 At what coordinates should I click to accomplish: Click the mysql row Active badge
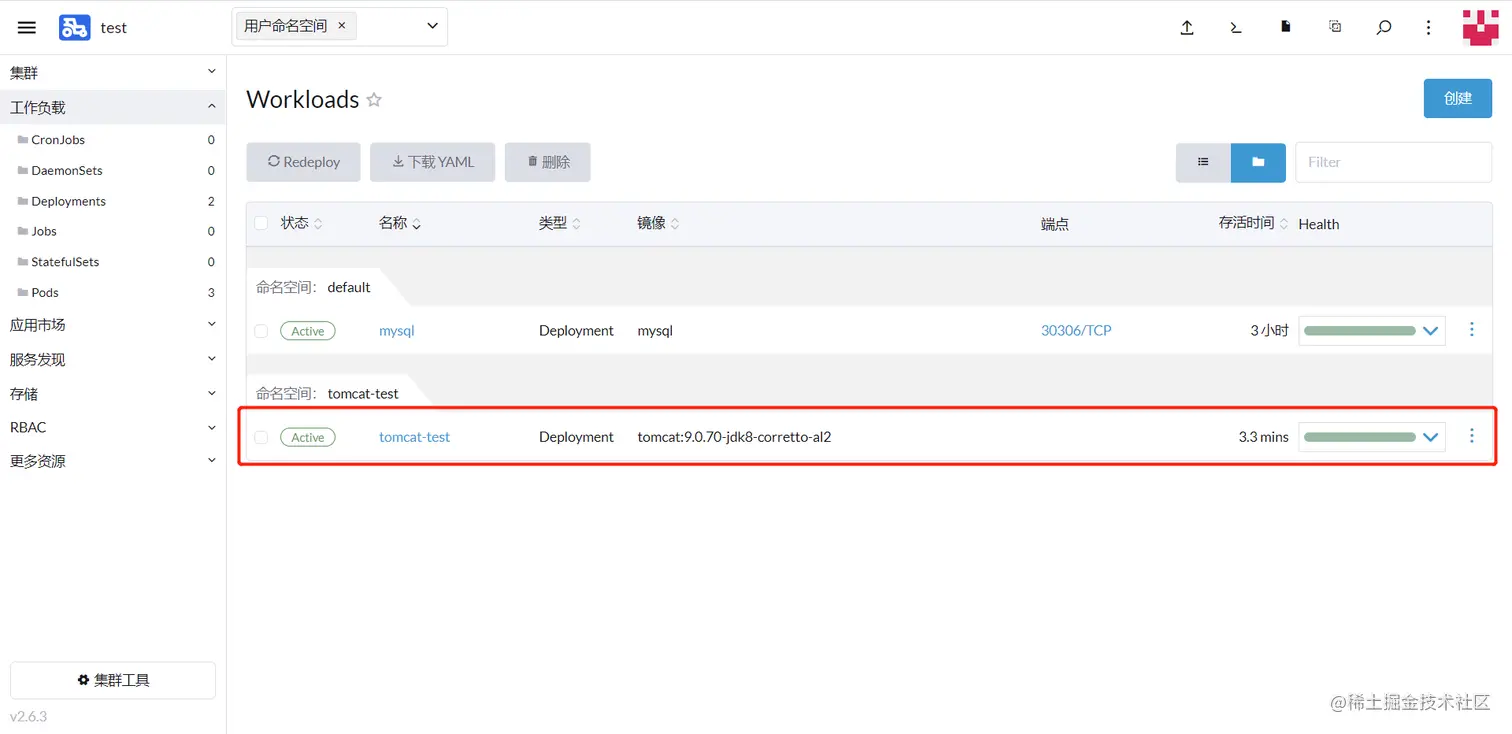pyautogui.click(x=308, y=331)
